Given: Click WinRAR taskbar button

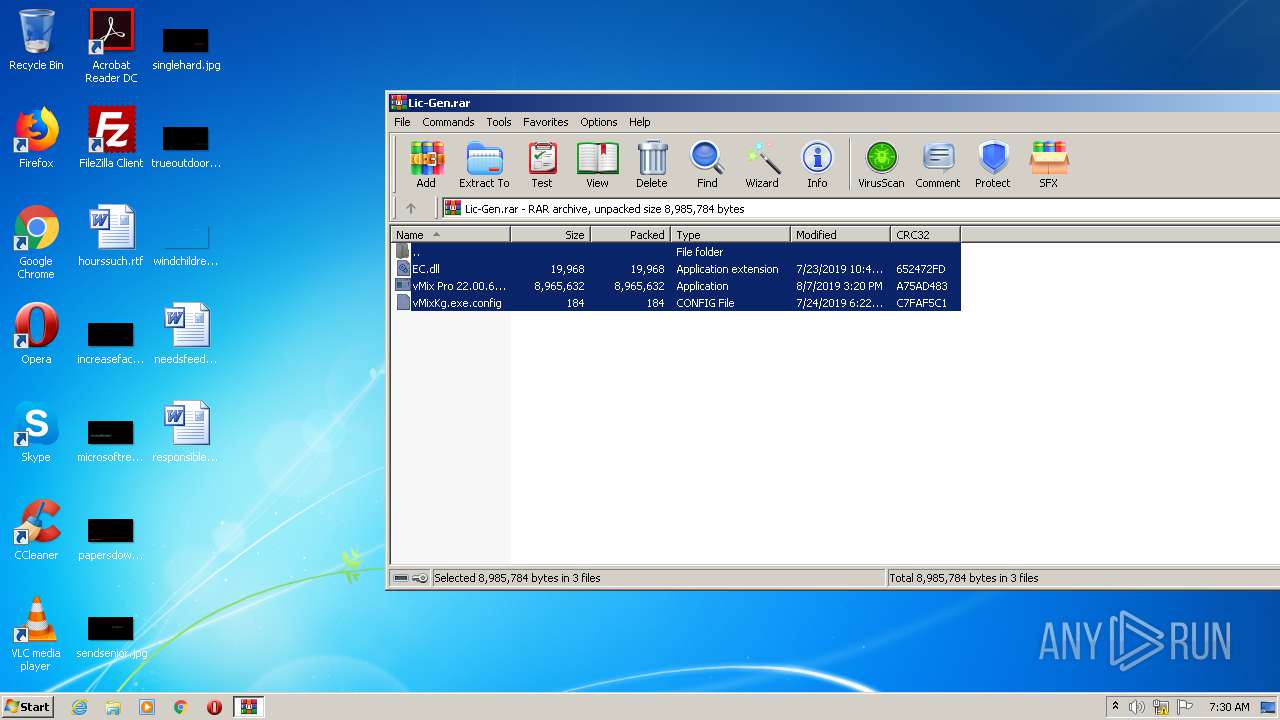Looking at the screenshot, I should click(248, 707).
